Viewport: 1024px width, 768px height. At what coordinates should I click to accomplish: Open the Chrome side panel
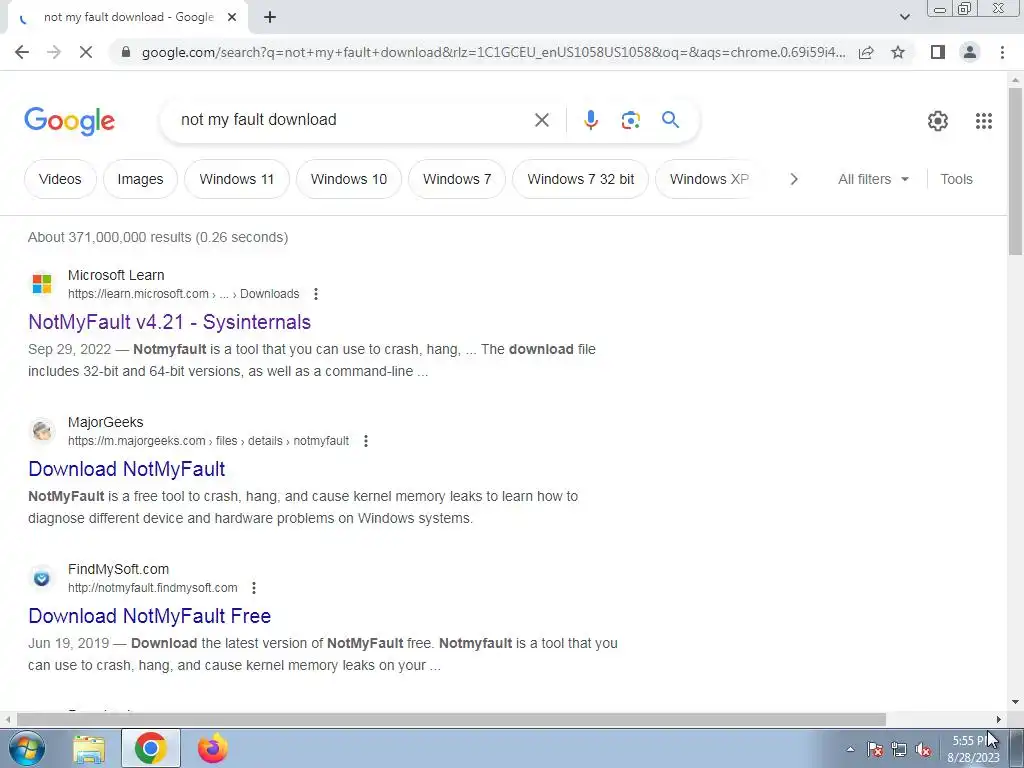point(938,52)
